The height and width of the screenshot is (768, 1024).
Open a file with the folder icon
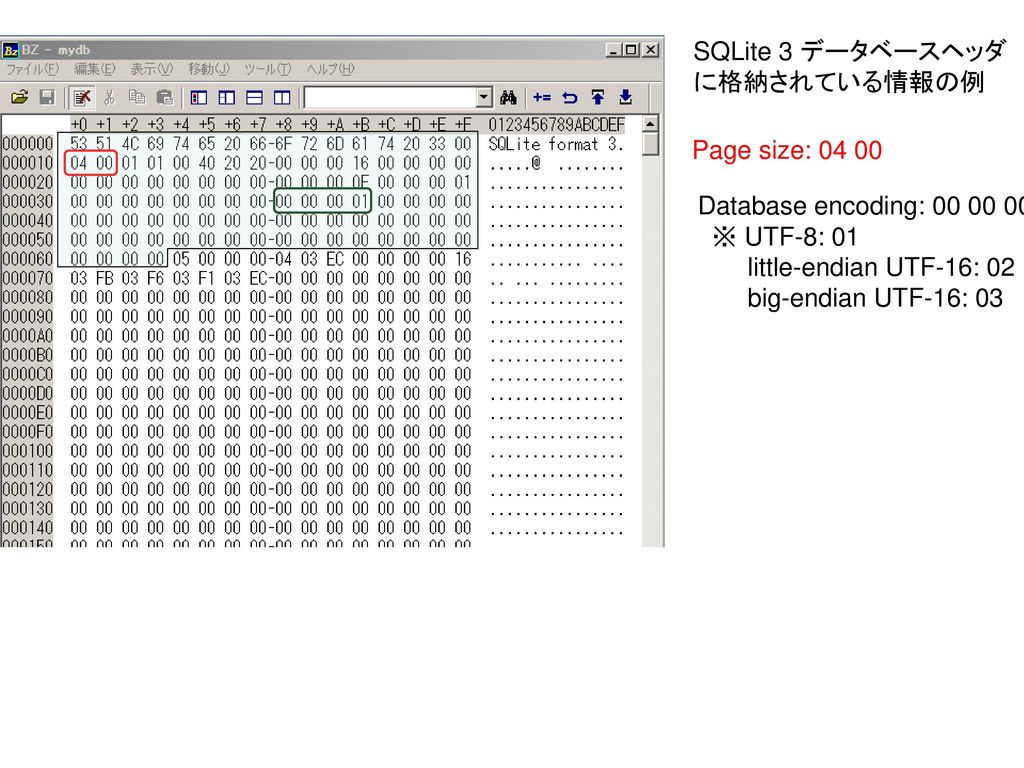click(x=20, y=97)
